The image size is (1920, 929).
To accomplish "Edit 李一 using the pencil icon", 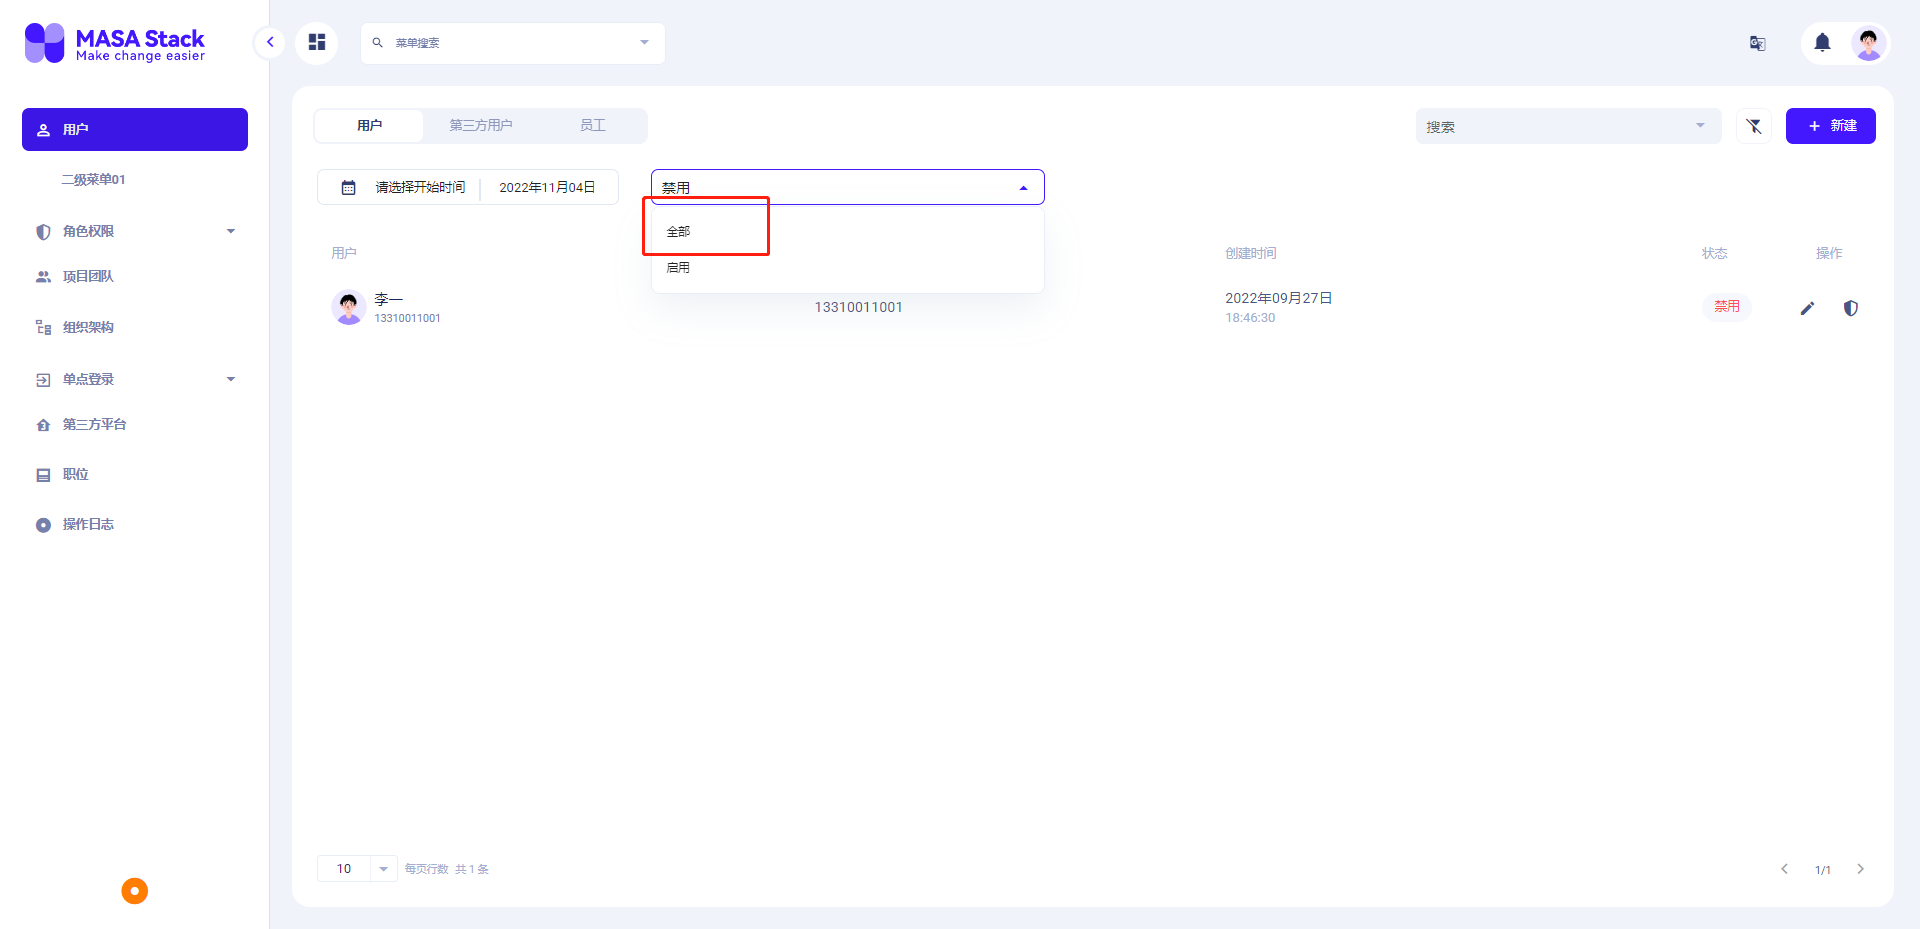I will pyautogui.click(x=1806, y=308).
